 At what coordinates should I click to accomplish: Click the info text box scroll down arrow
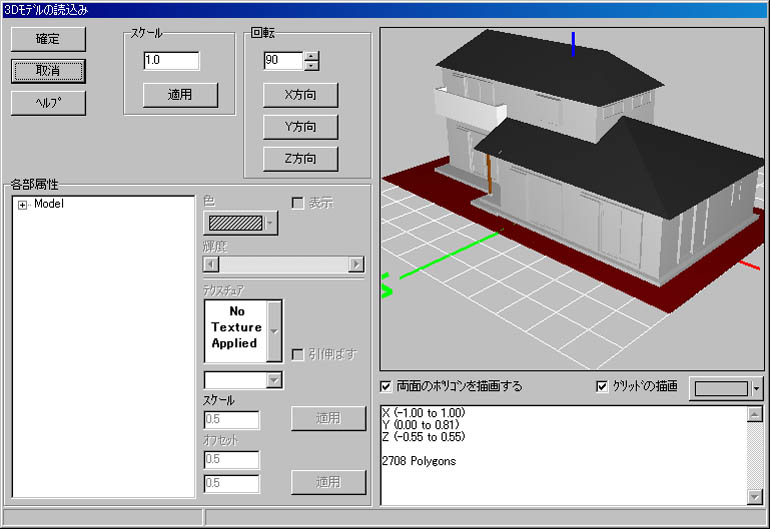[x=754, y=497]
